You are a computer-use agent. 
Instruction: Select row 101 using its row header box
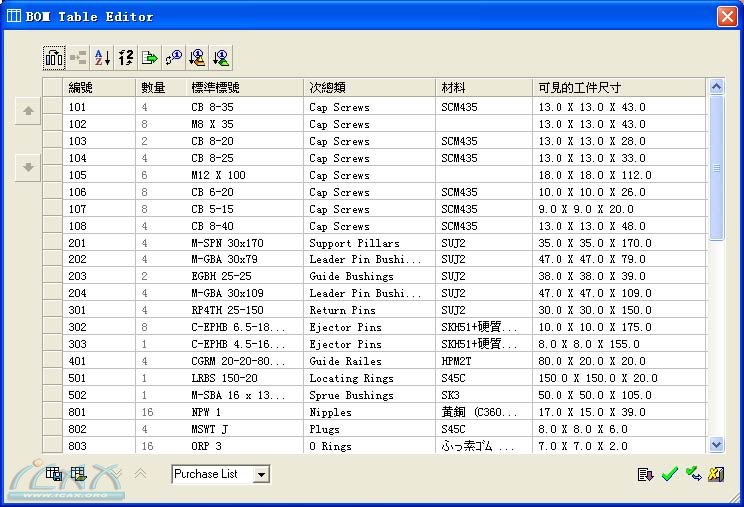click(53, 107)
